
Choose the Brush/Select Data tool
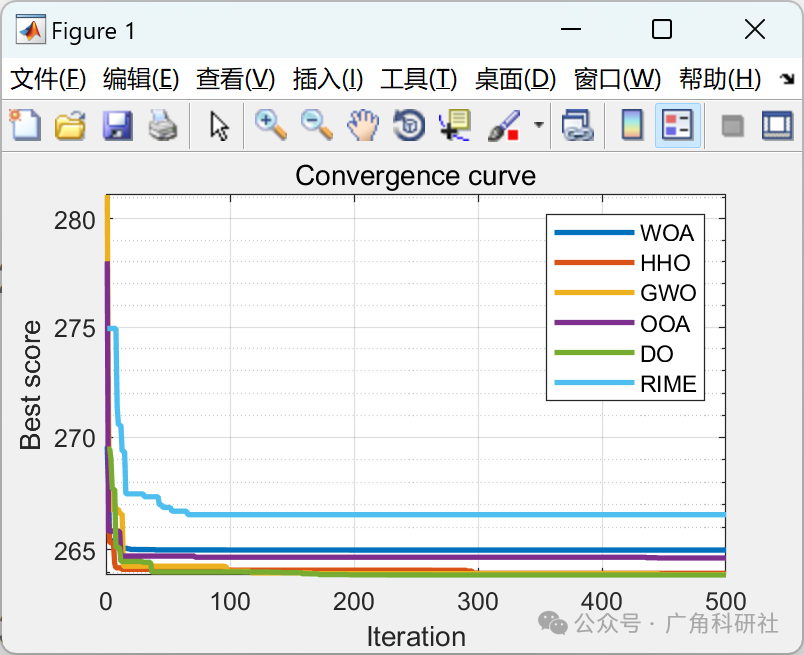(x=504, y=125)
